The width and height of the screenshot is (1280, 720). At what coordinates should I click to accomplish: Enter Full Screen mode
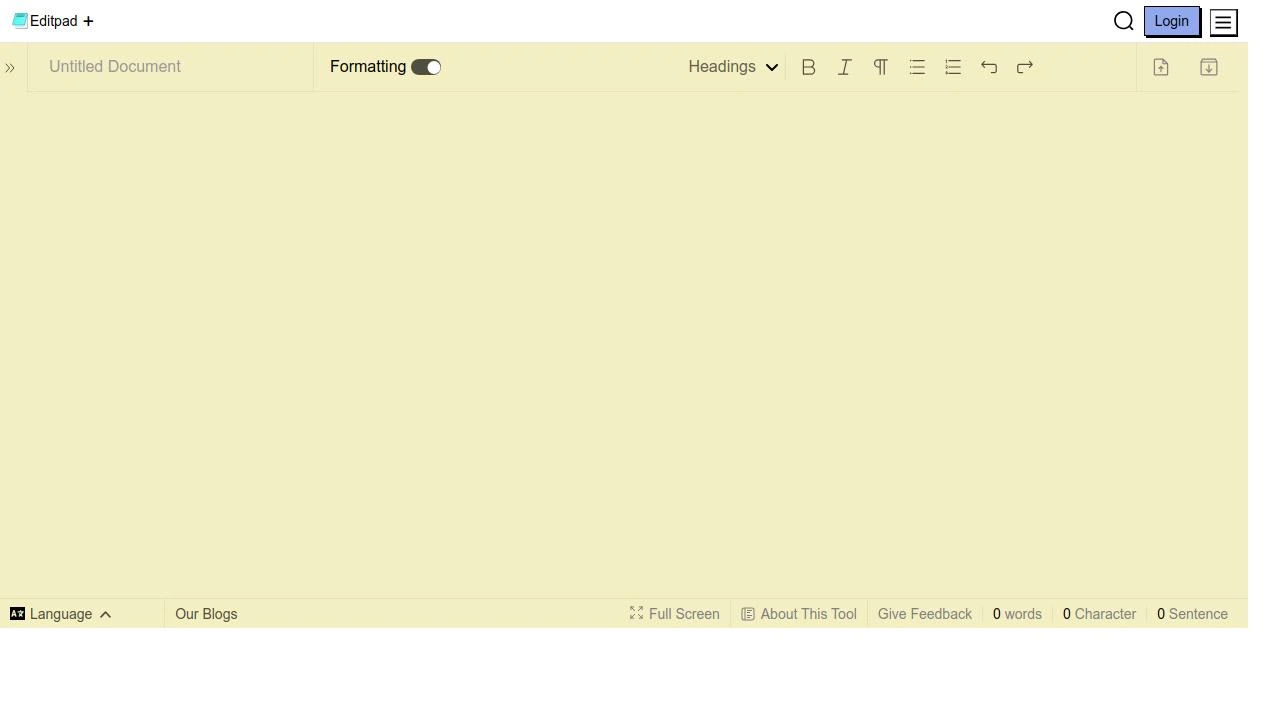675,614
